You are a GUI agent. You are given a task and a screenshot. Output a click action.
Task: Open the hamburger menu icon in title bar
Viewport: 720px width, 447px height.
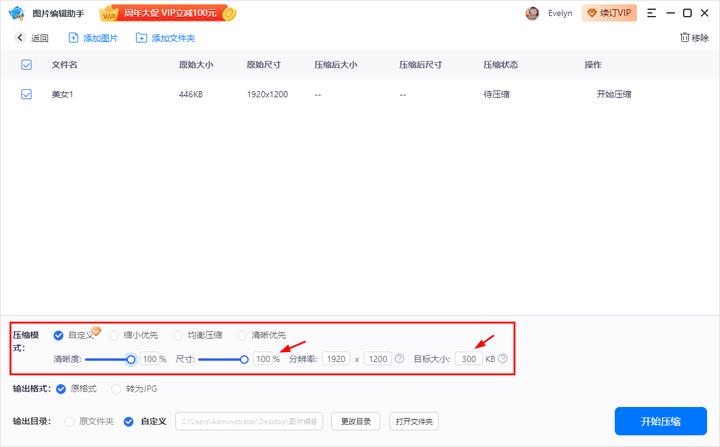tap(651, 13)
